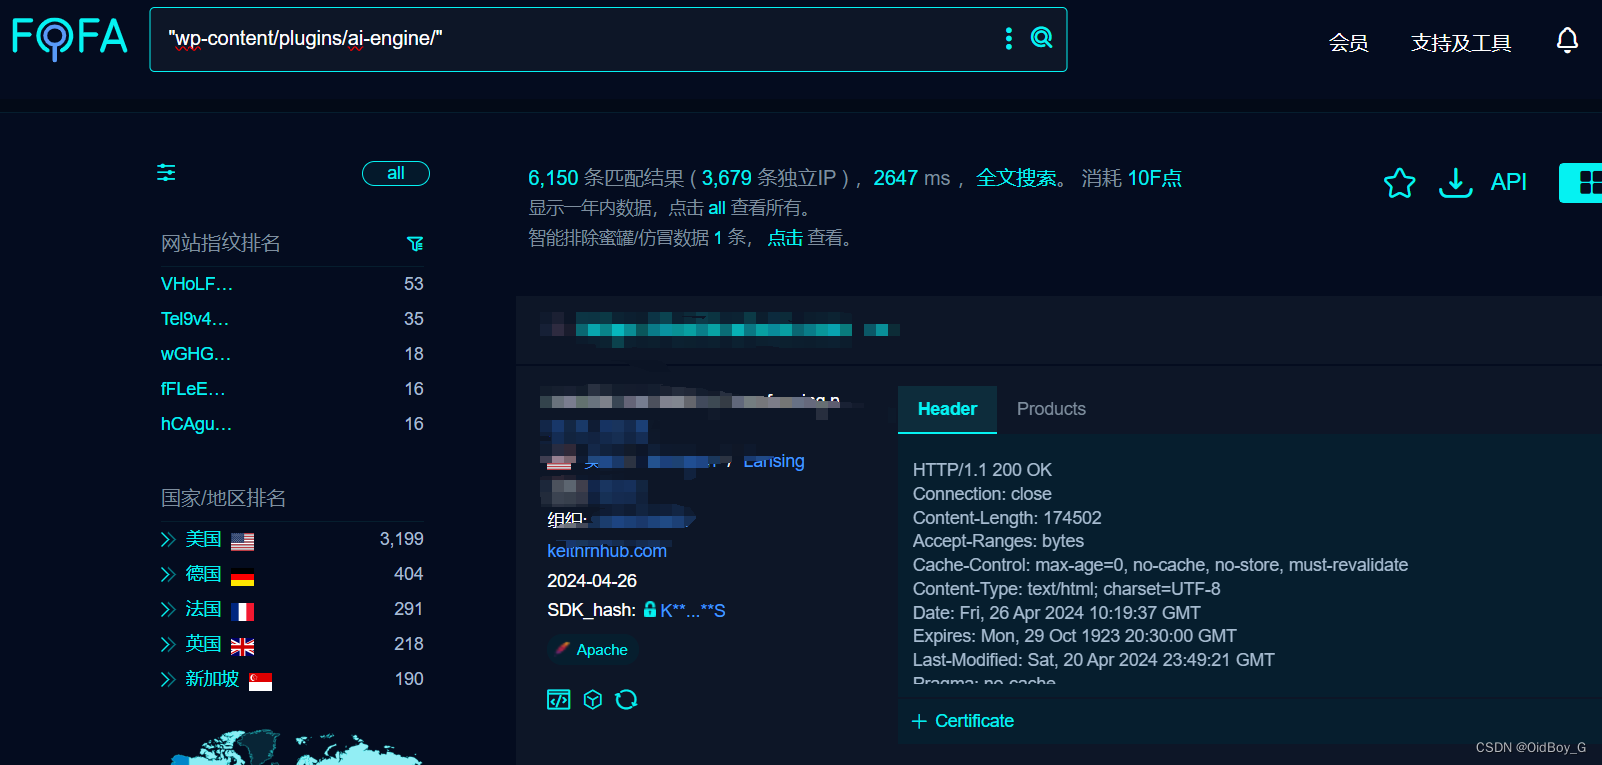This screenshot has width=1602, height=765.
Task: Click the Content-Length: 174502 line
Action: (x=1007, y=518)
